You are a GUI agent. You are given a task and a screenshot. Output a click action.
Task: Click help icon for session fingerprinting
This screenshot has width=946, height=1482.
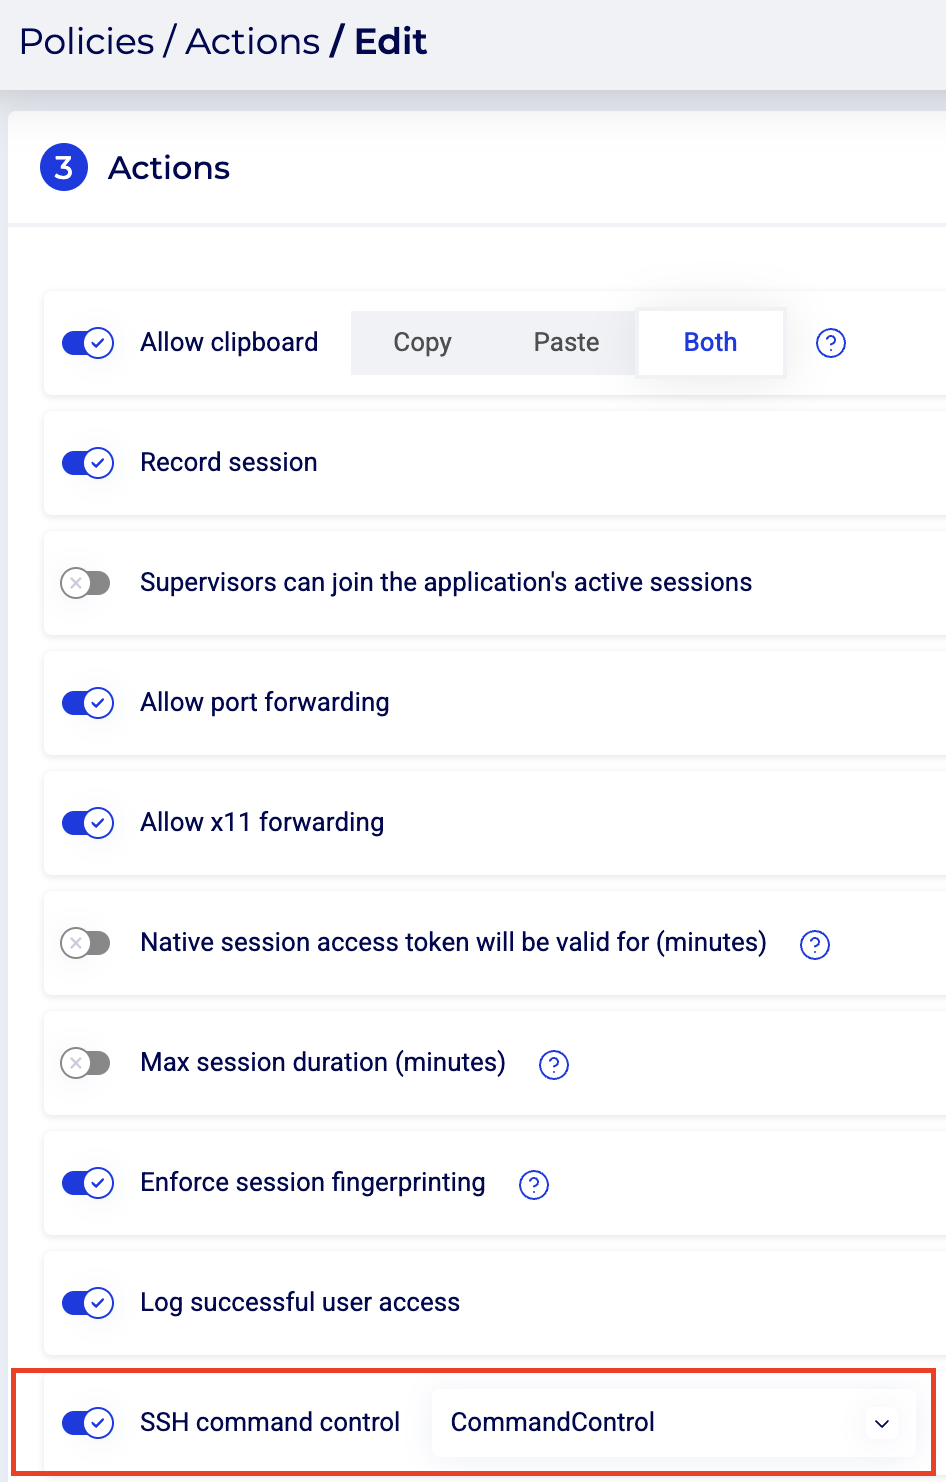click(534, 1184)
